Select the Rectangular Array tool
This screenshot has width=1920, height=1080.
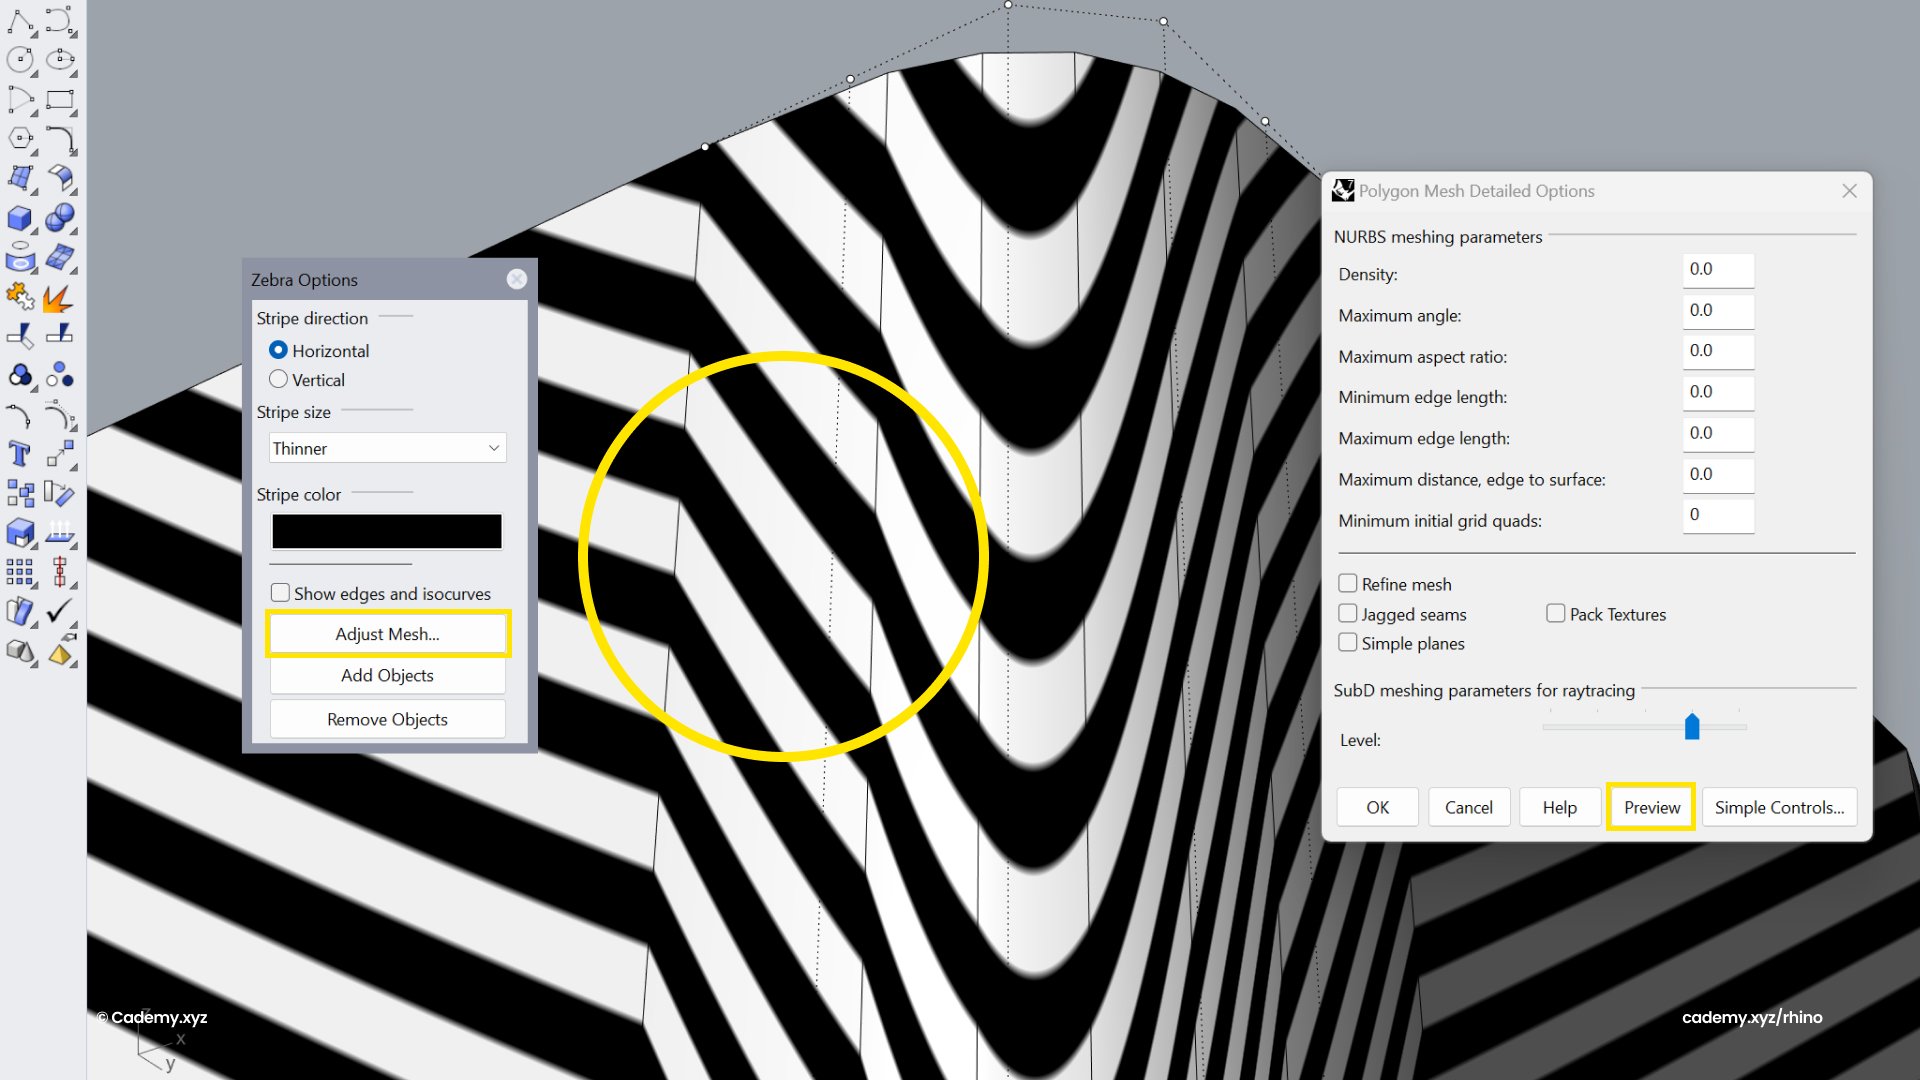[x=20, y=573]
